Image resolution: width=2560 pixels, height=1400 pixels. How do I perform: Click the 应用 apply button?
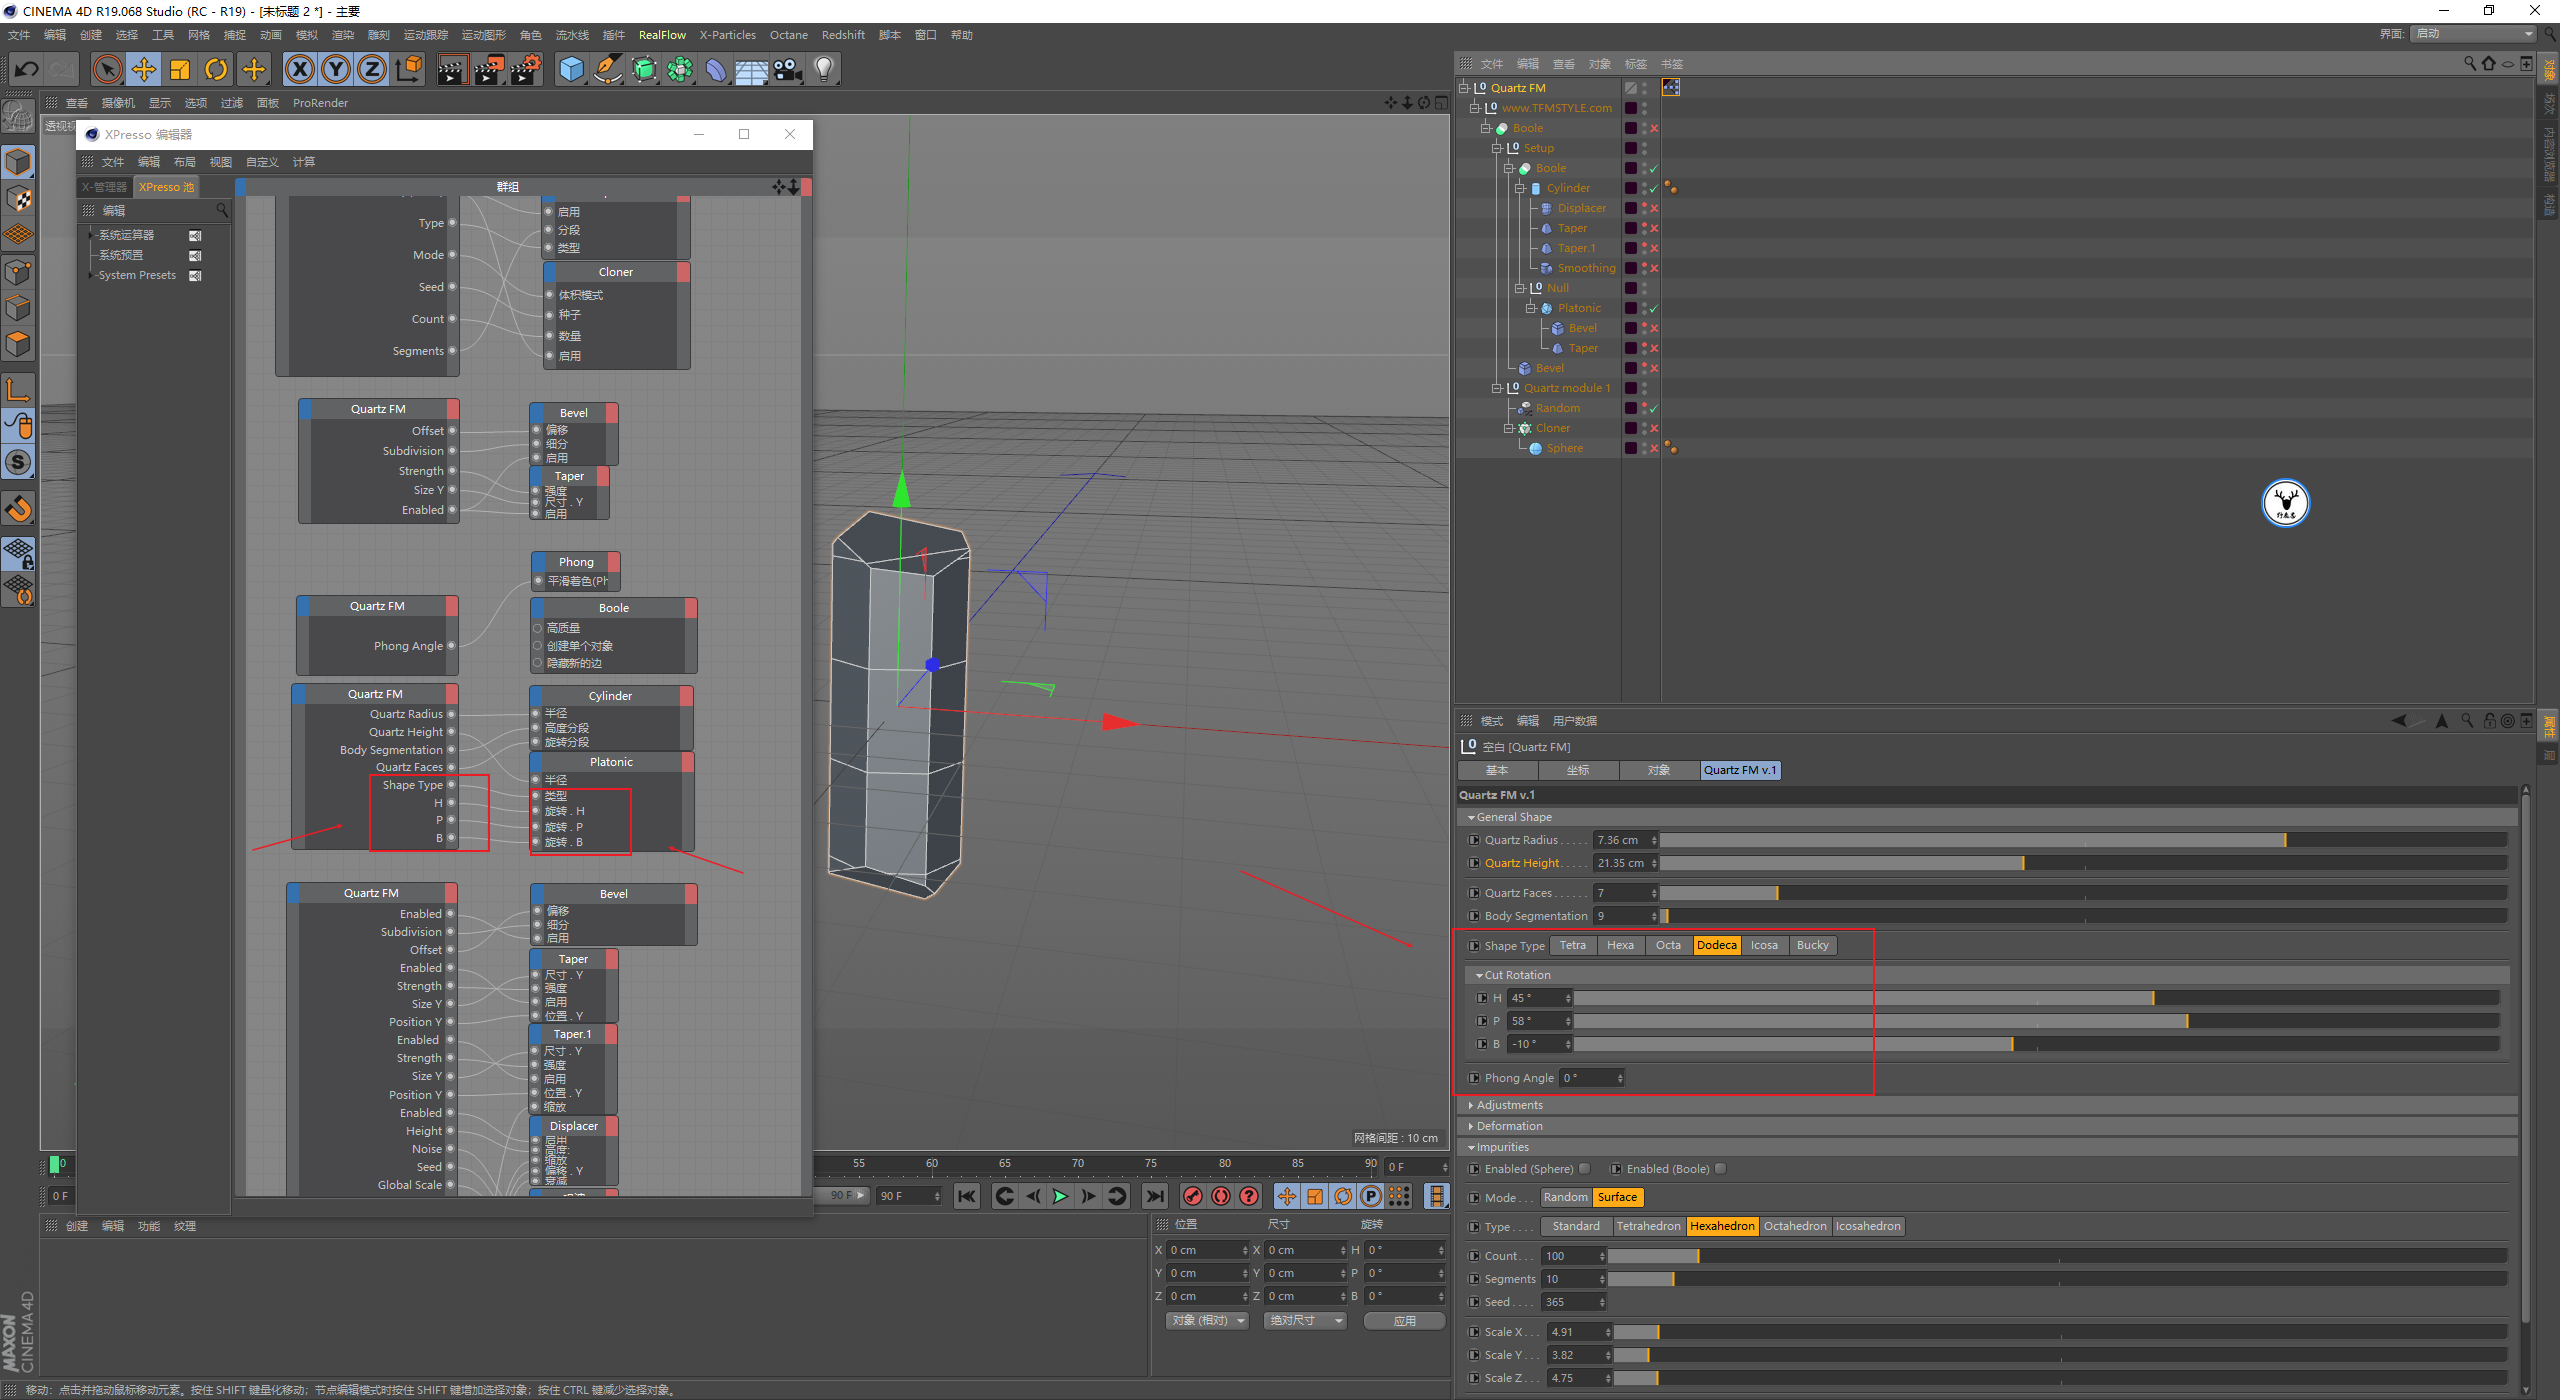pyautogui.click(x=1404, y=1321)
